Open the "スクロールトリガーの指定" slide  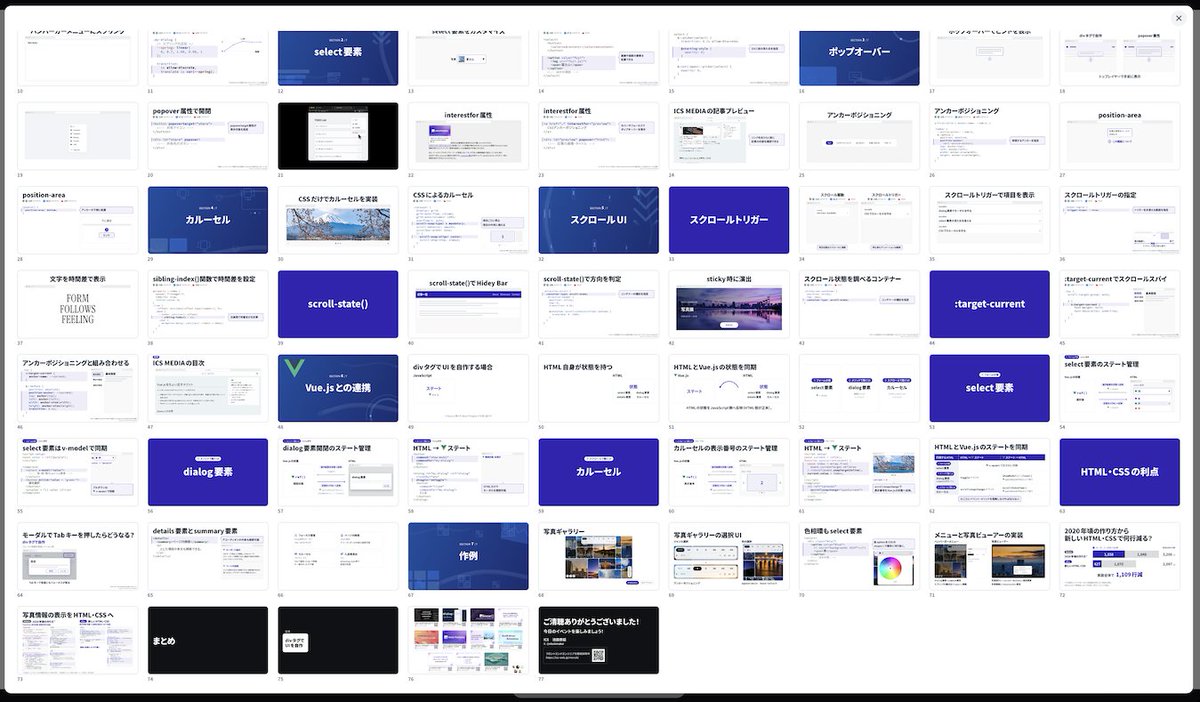(x=1120, y=220)
